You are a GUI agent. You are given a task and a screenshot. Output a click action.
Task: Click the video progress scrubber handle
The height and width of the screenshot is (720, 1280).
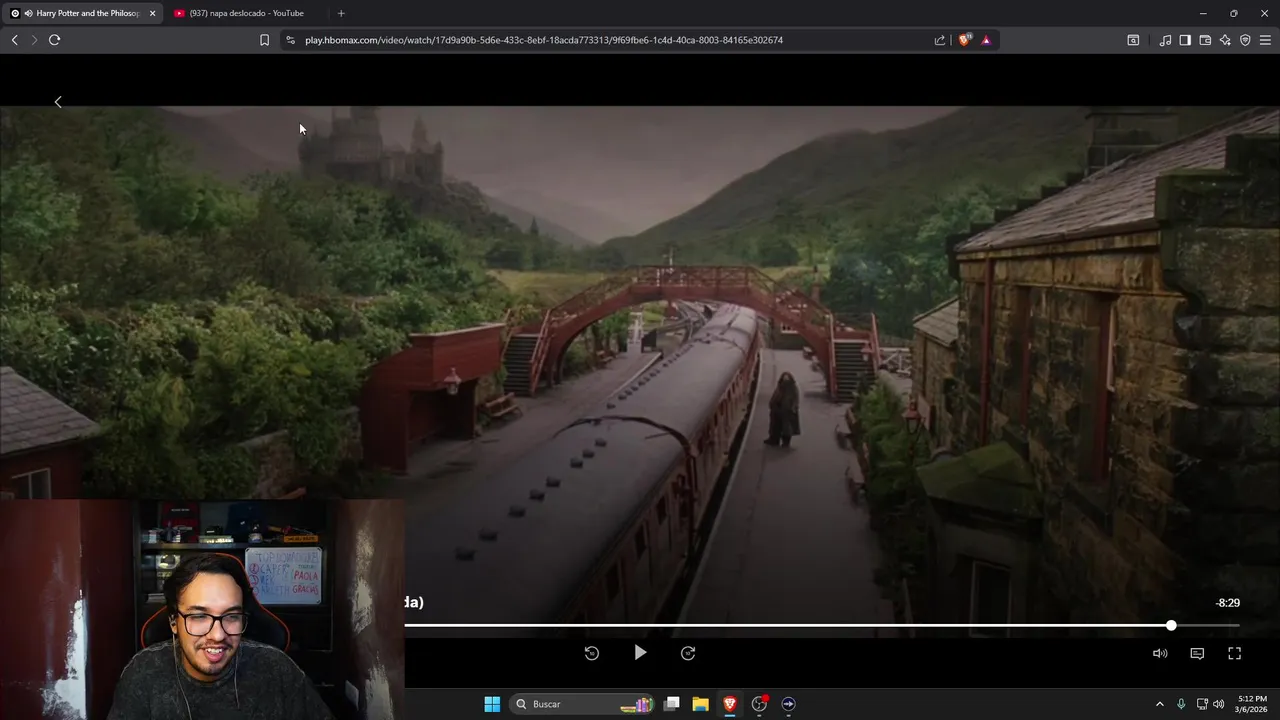pos(1171,625)
